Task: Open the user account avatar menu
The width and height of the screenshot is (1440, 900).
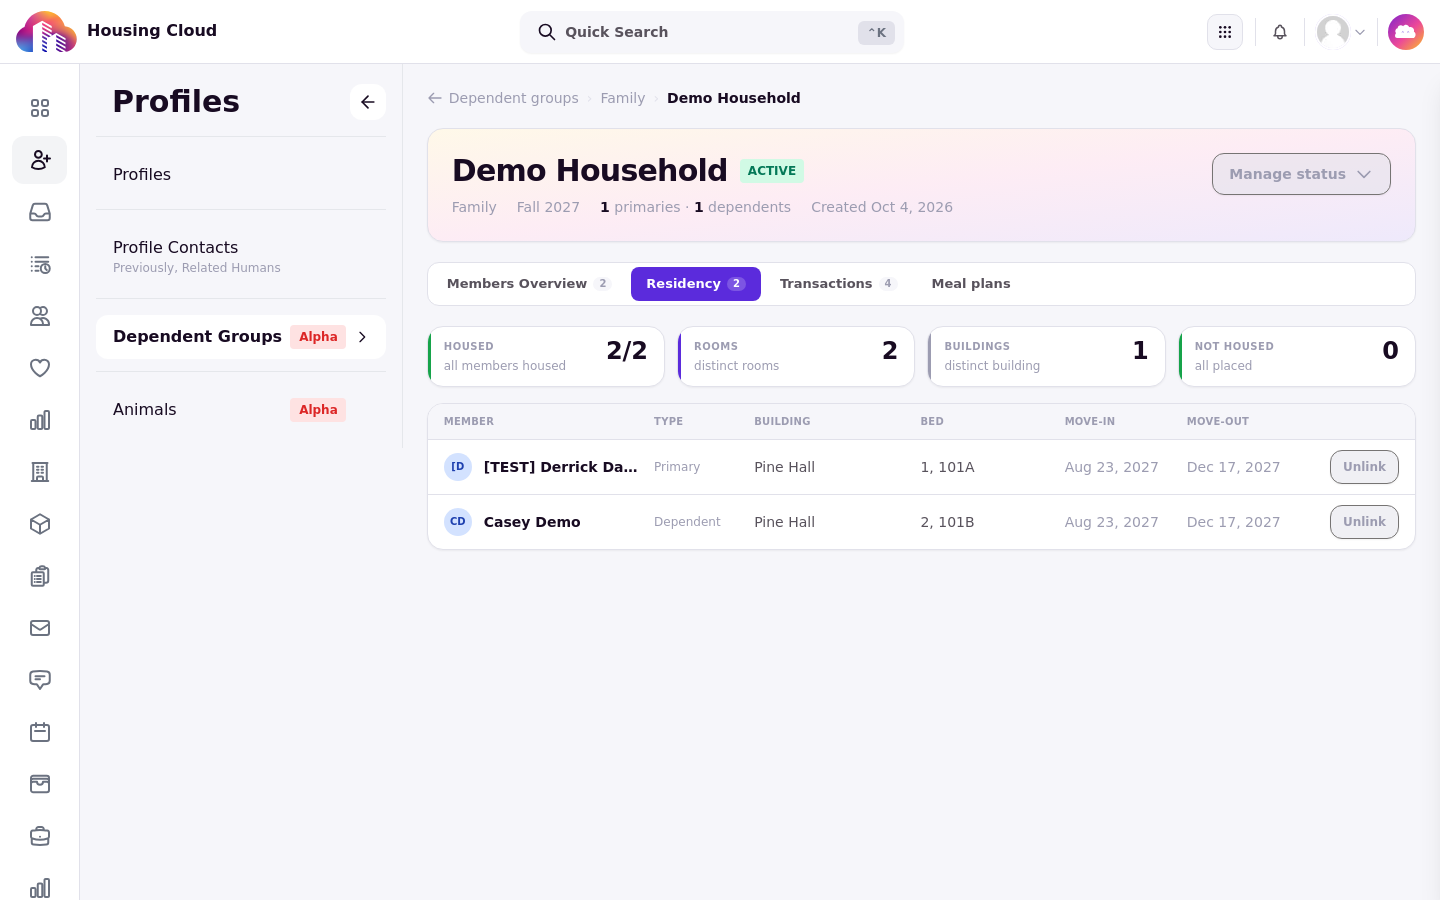Action: click(x=1341, y=32)
